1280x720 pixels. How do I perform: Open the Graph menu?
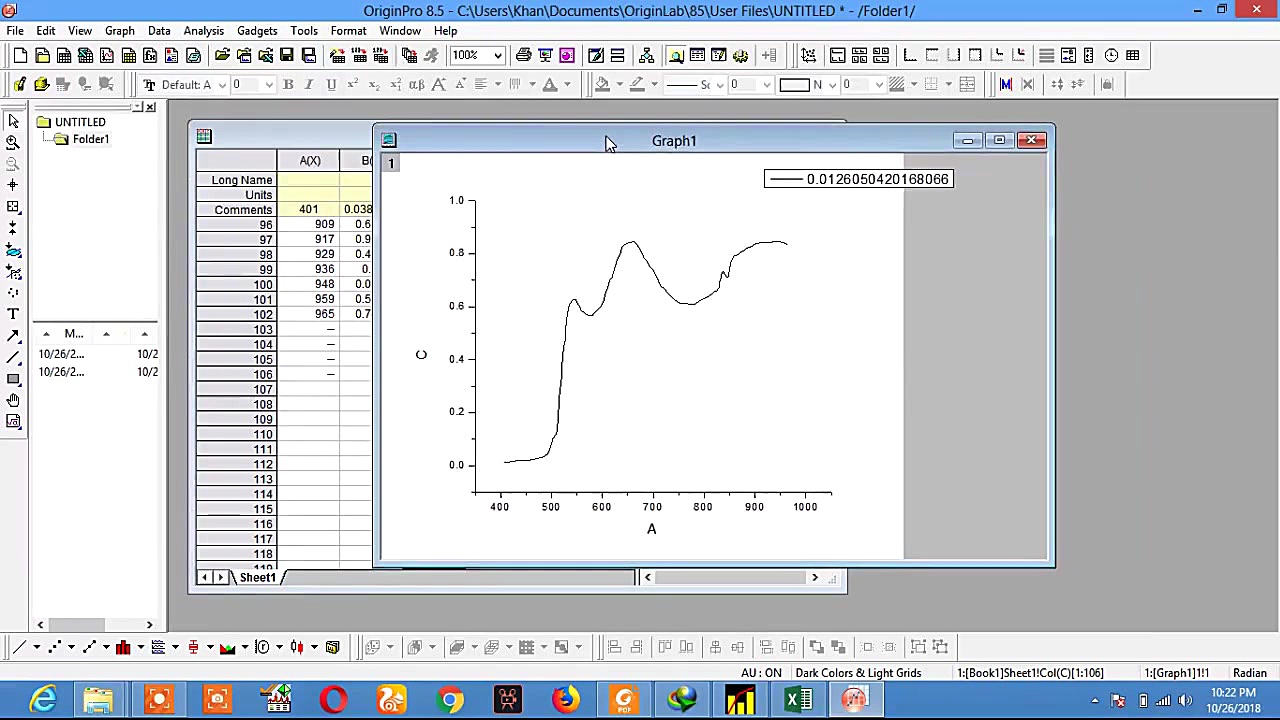coord(119,31)
